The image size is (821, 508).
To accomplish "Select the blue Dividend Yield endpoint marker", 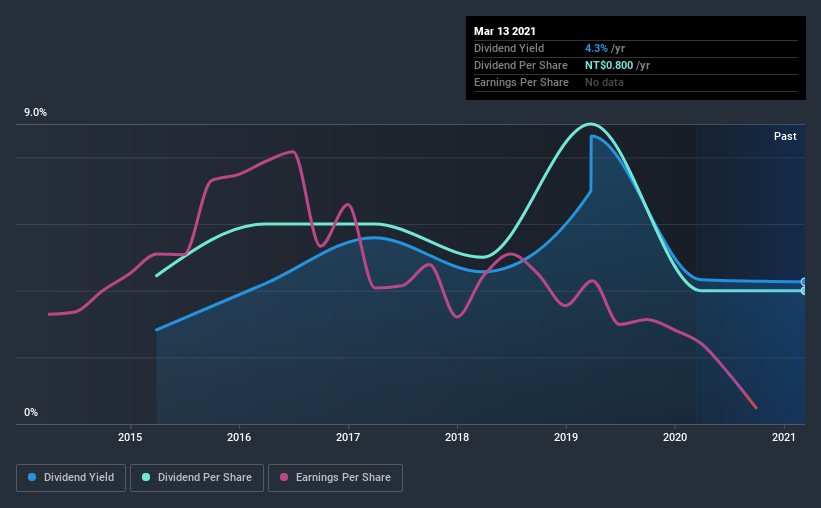I will pos(804,282).
